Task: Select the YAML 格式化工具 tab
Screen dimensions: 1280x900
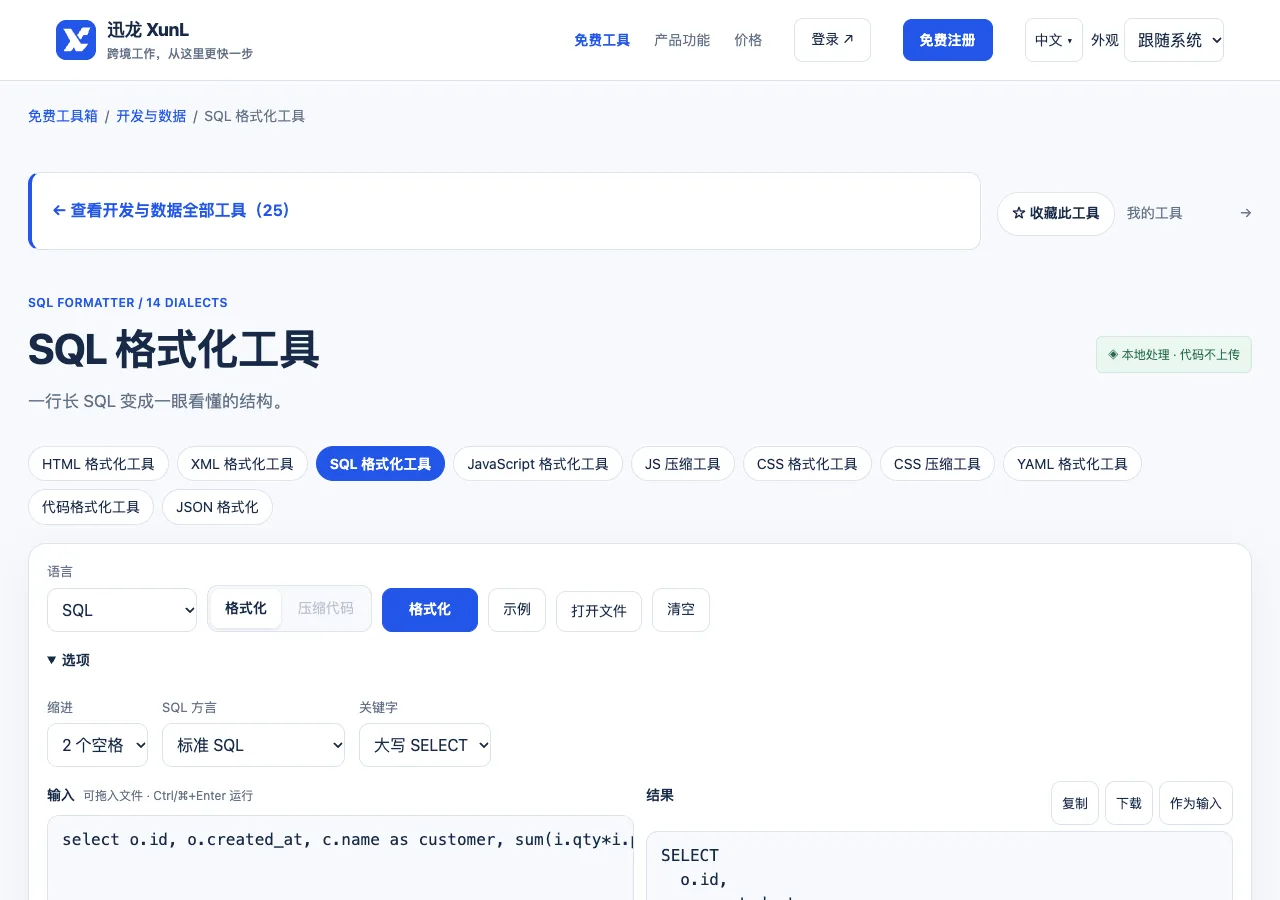Action: 1072,464
